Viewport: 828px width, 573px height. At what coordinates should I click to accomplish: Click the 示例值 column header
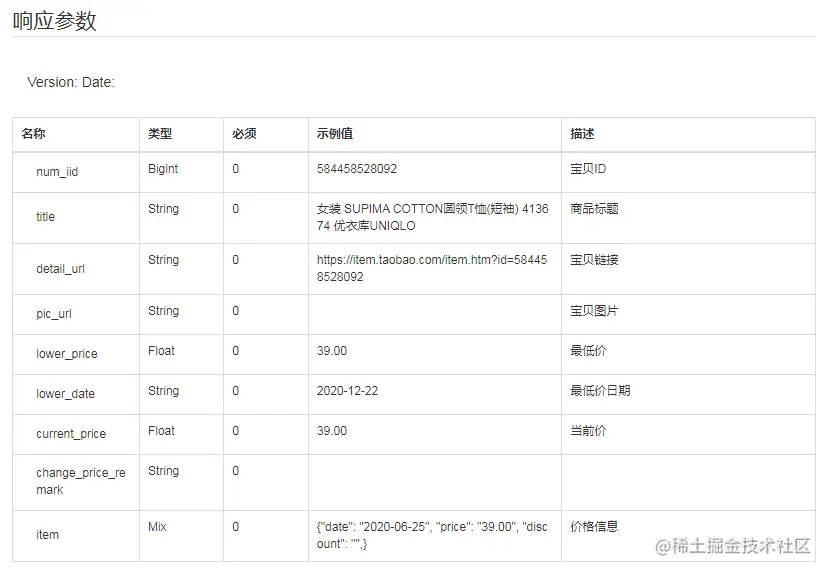[335, 134]
